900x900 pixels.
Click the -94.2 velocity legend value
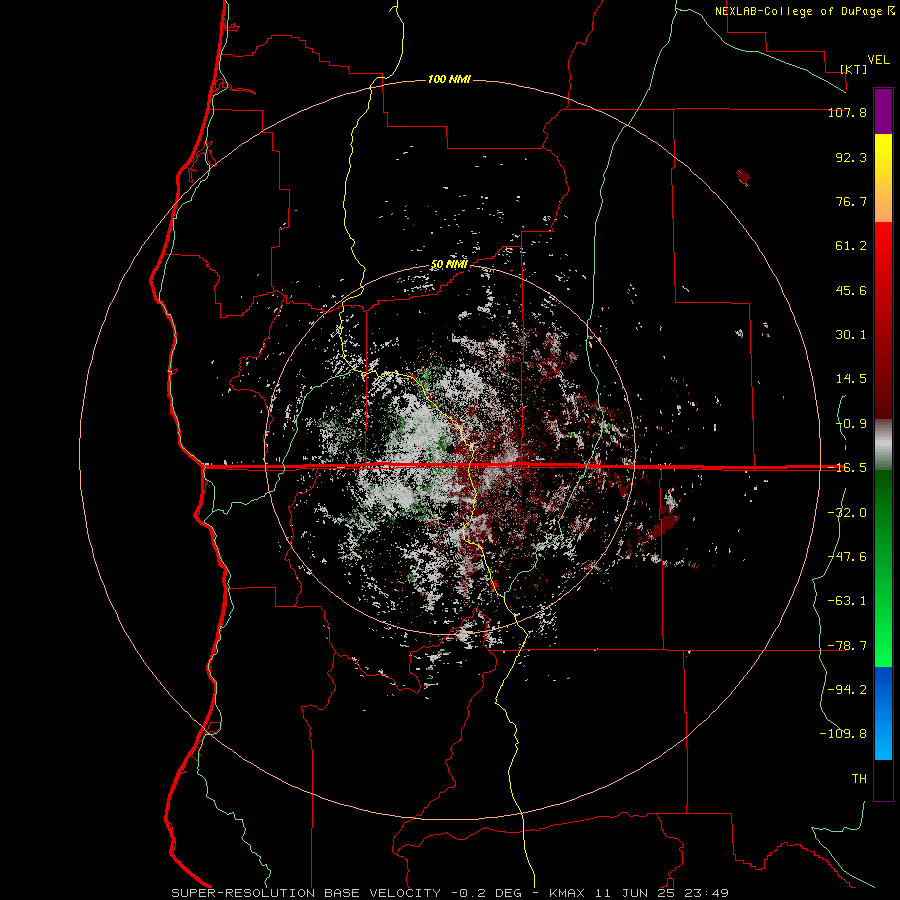[847, 689]
